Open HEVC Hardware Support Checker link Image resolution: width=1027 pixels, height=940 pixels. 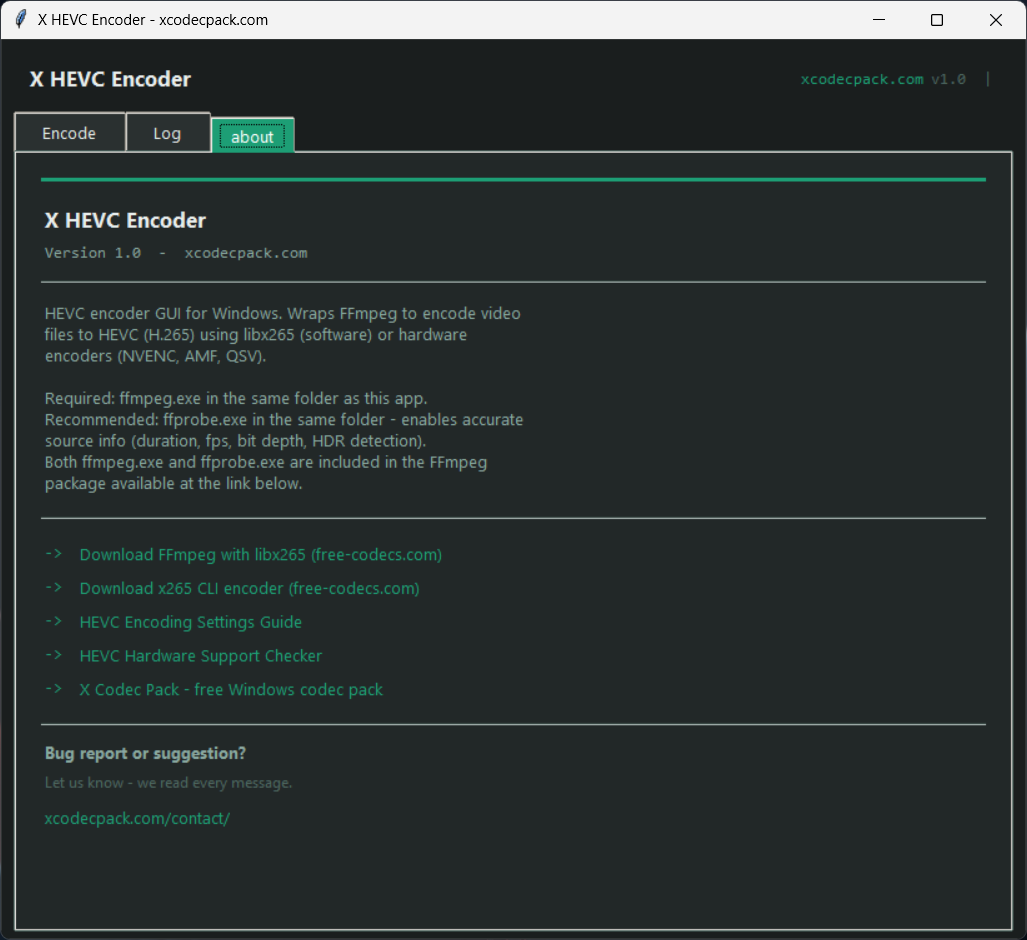(x=200, y=656)
